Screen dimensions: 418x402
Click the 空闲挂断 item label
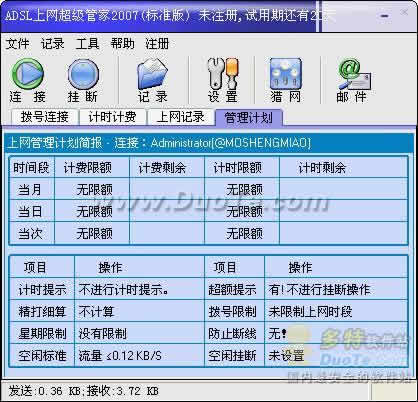(232, 356)
